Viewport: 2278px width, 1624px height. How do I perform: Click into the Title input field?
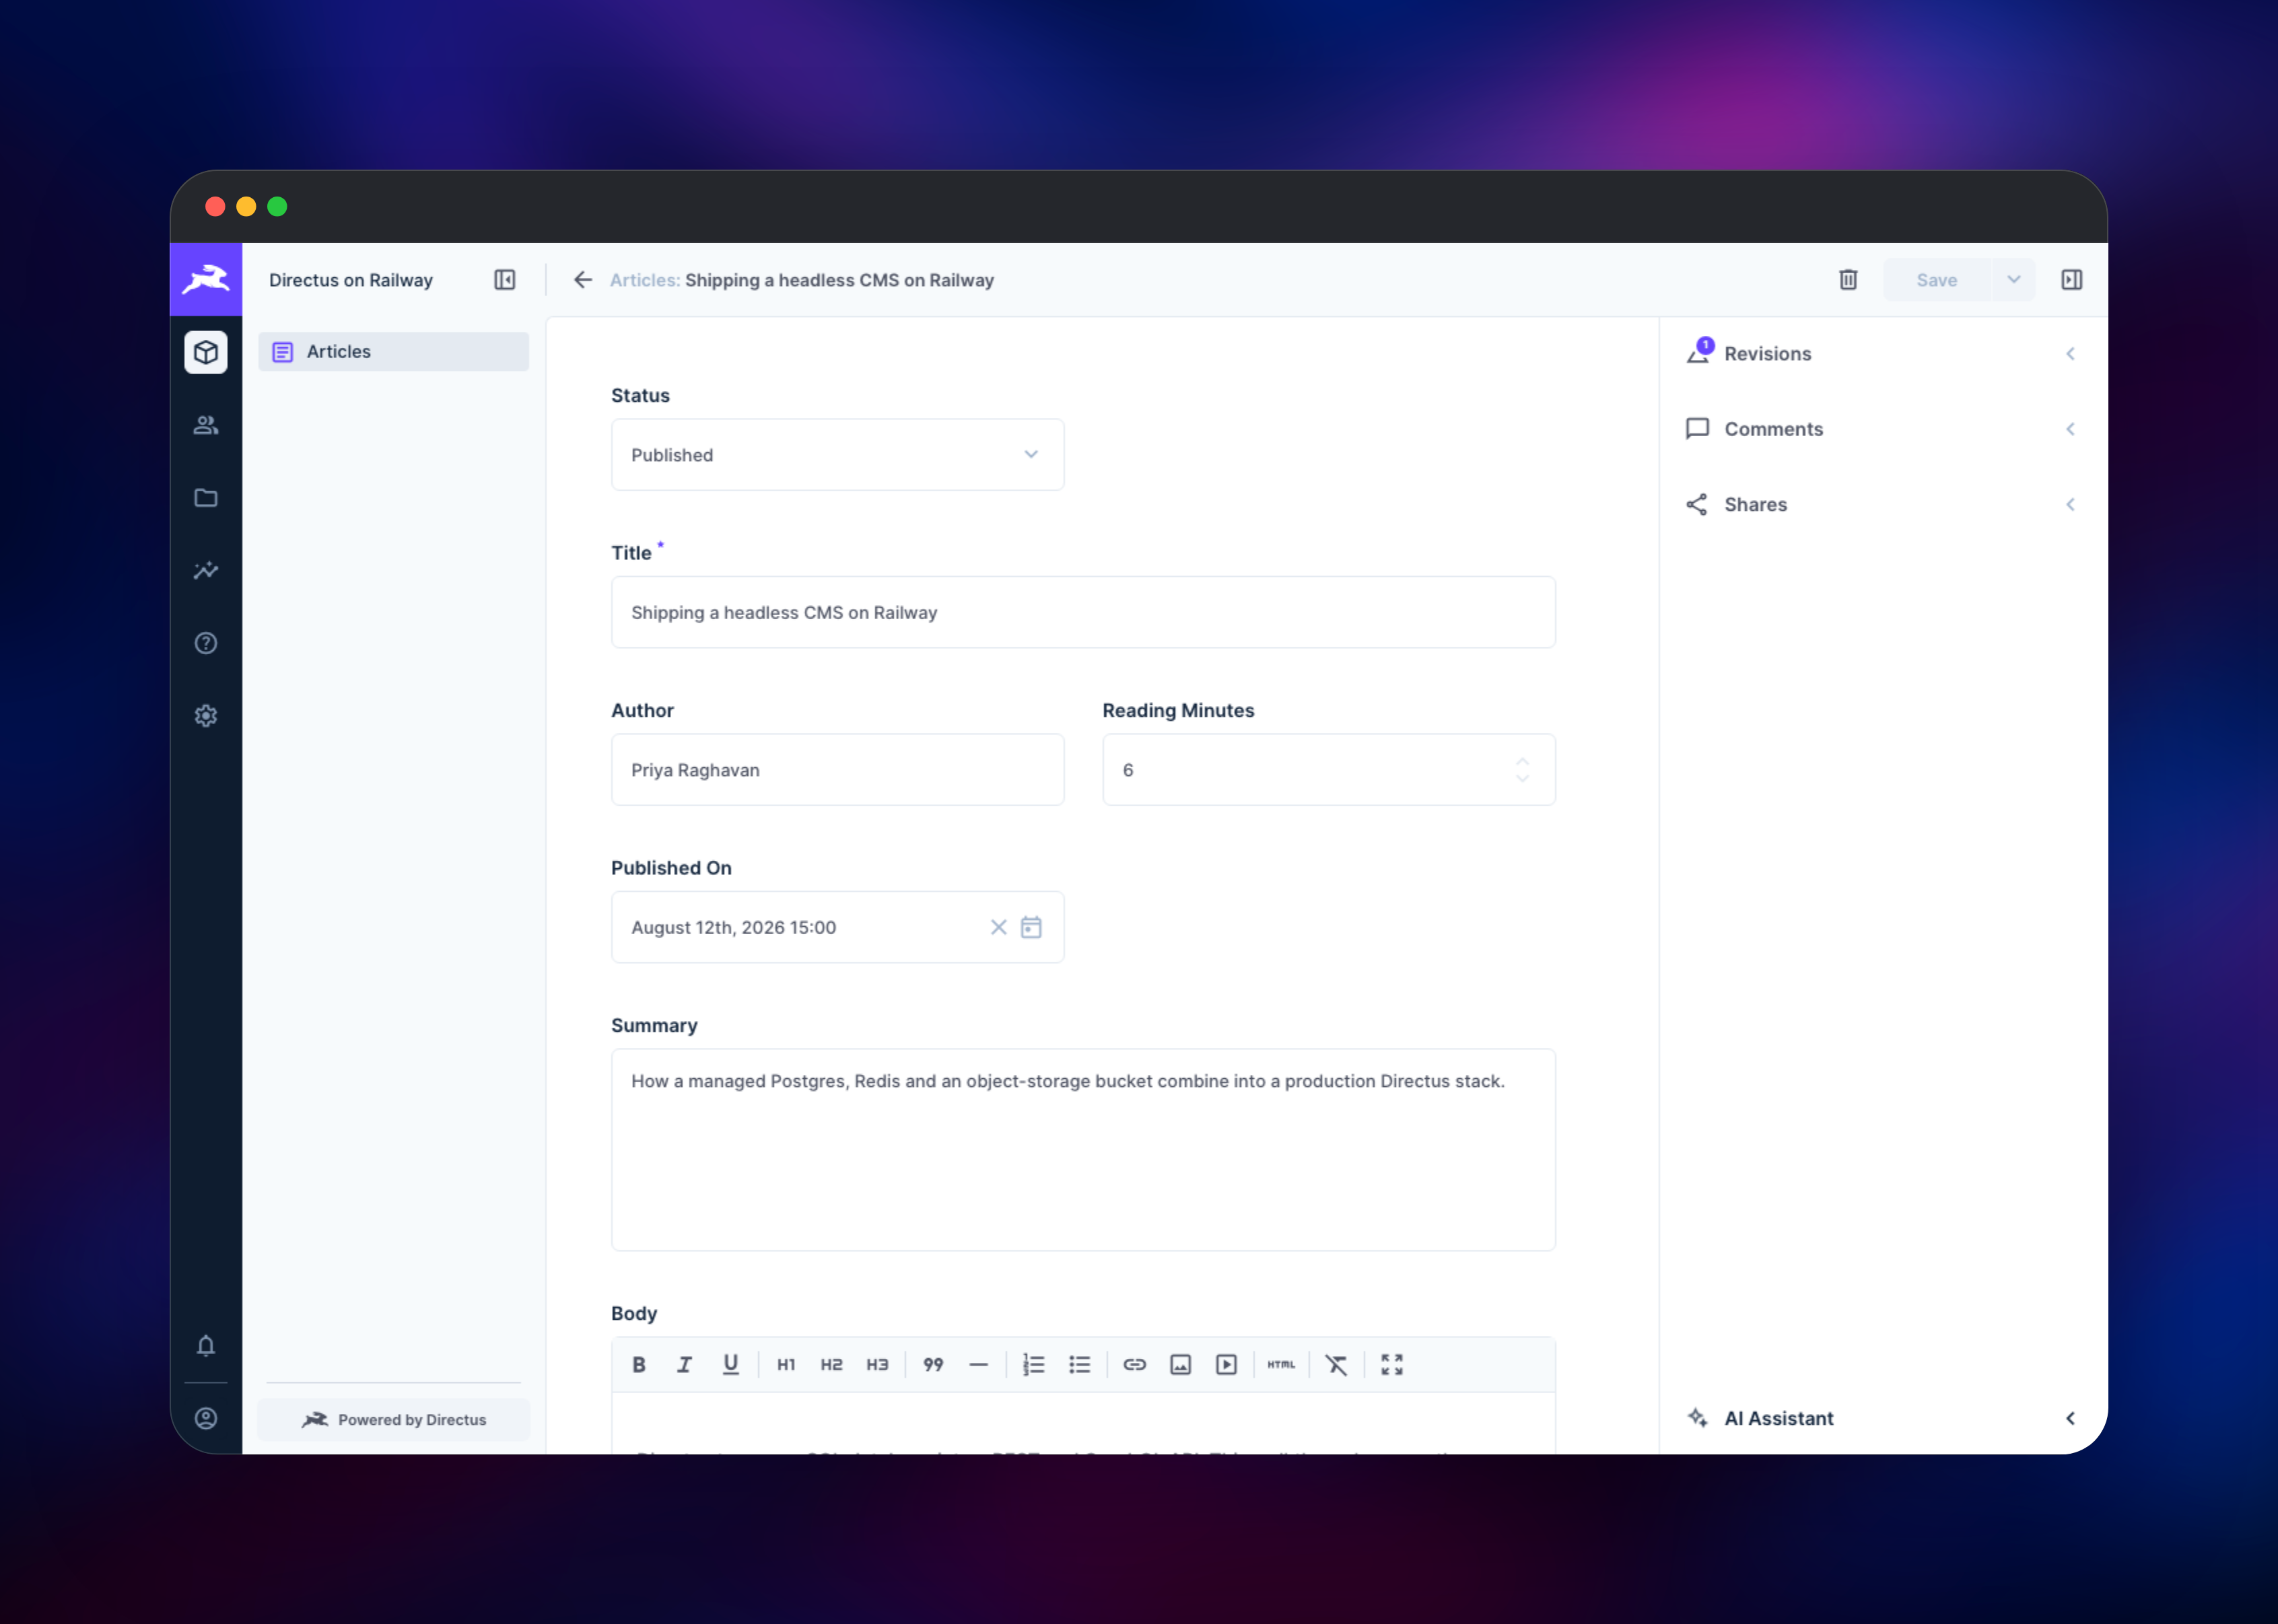pyautogui.click(x=1083, y=612)
